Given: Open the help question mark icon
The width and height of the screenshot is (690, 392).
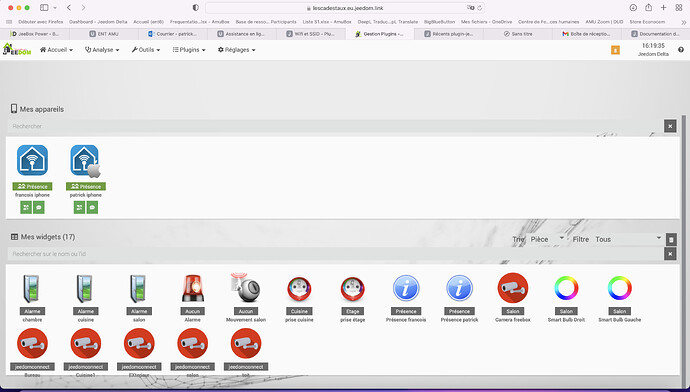Looking at the screenshot, I should (681, 50).
